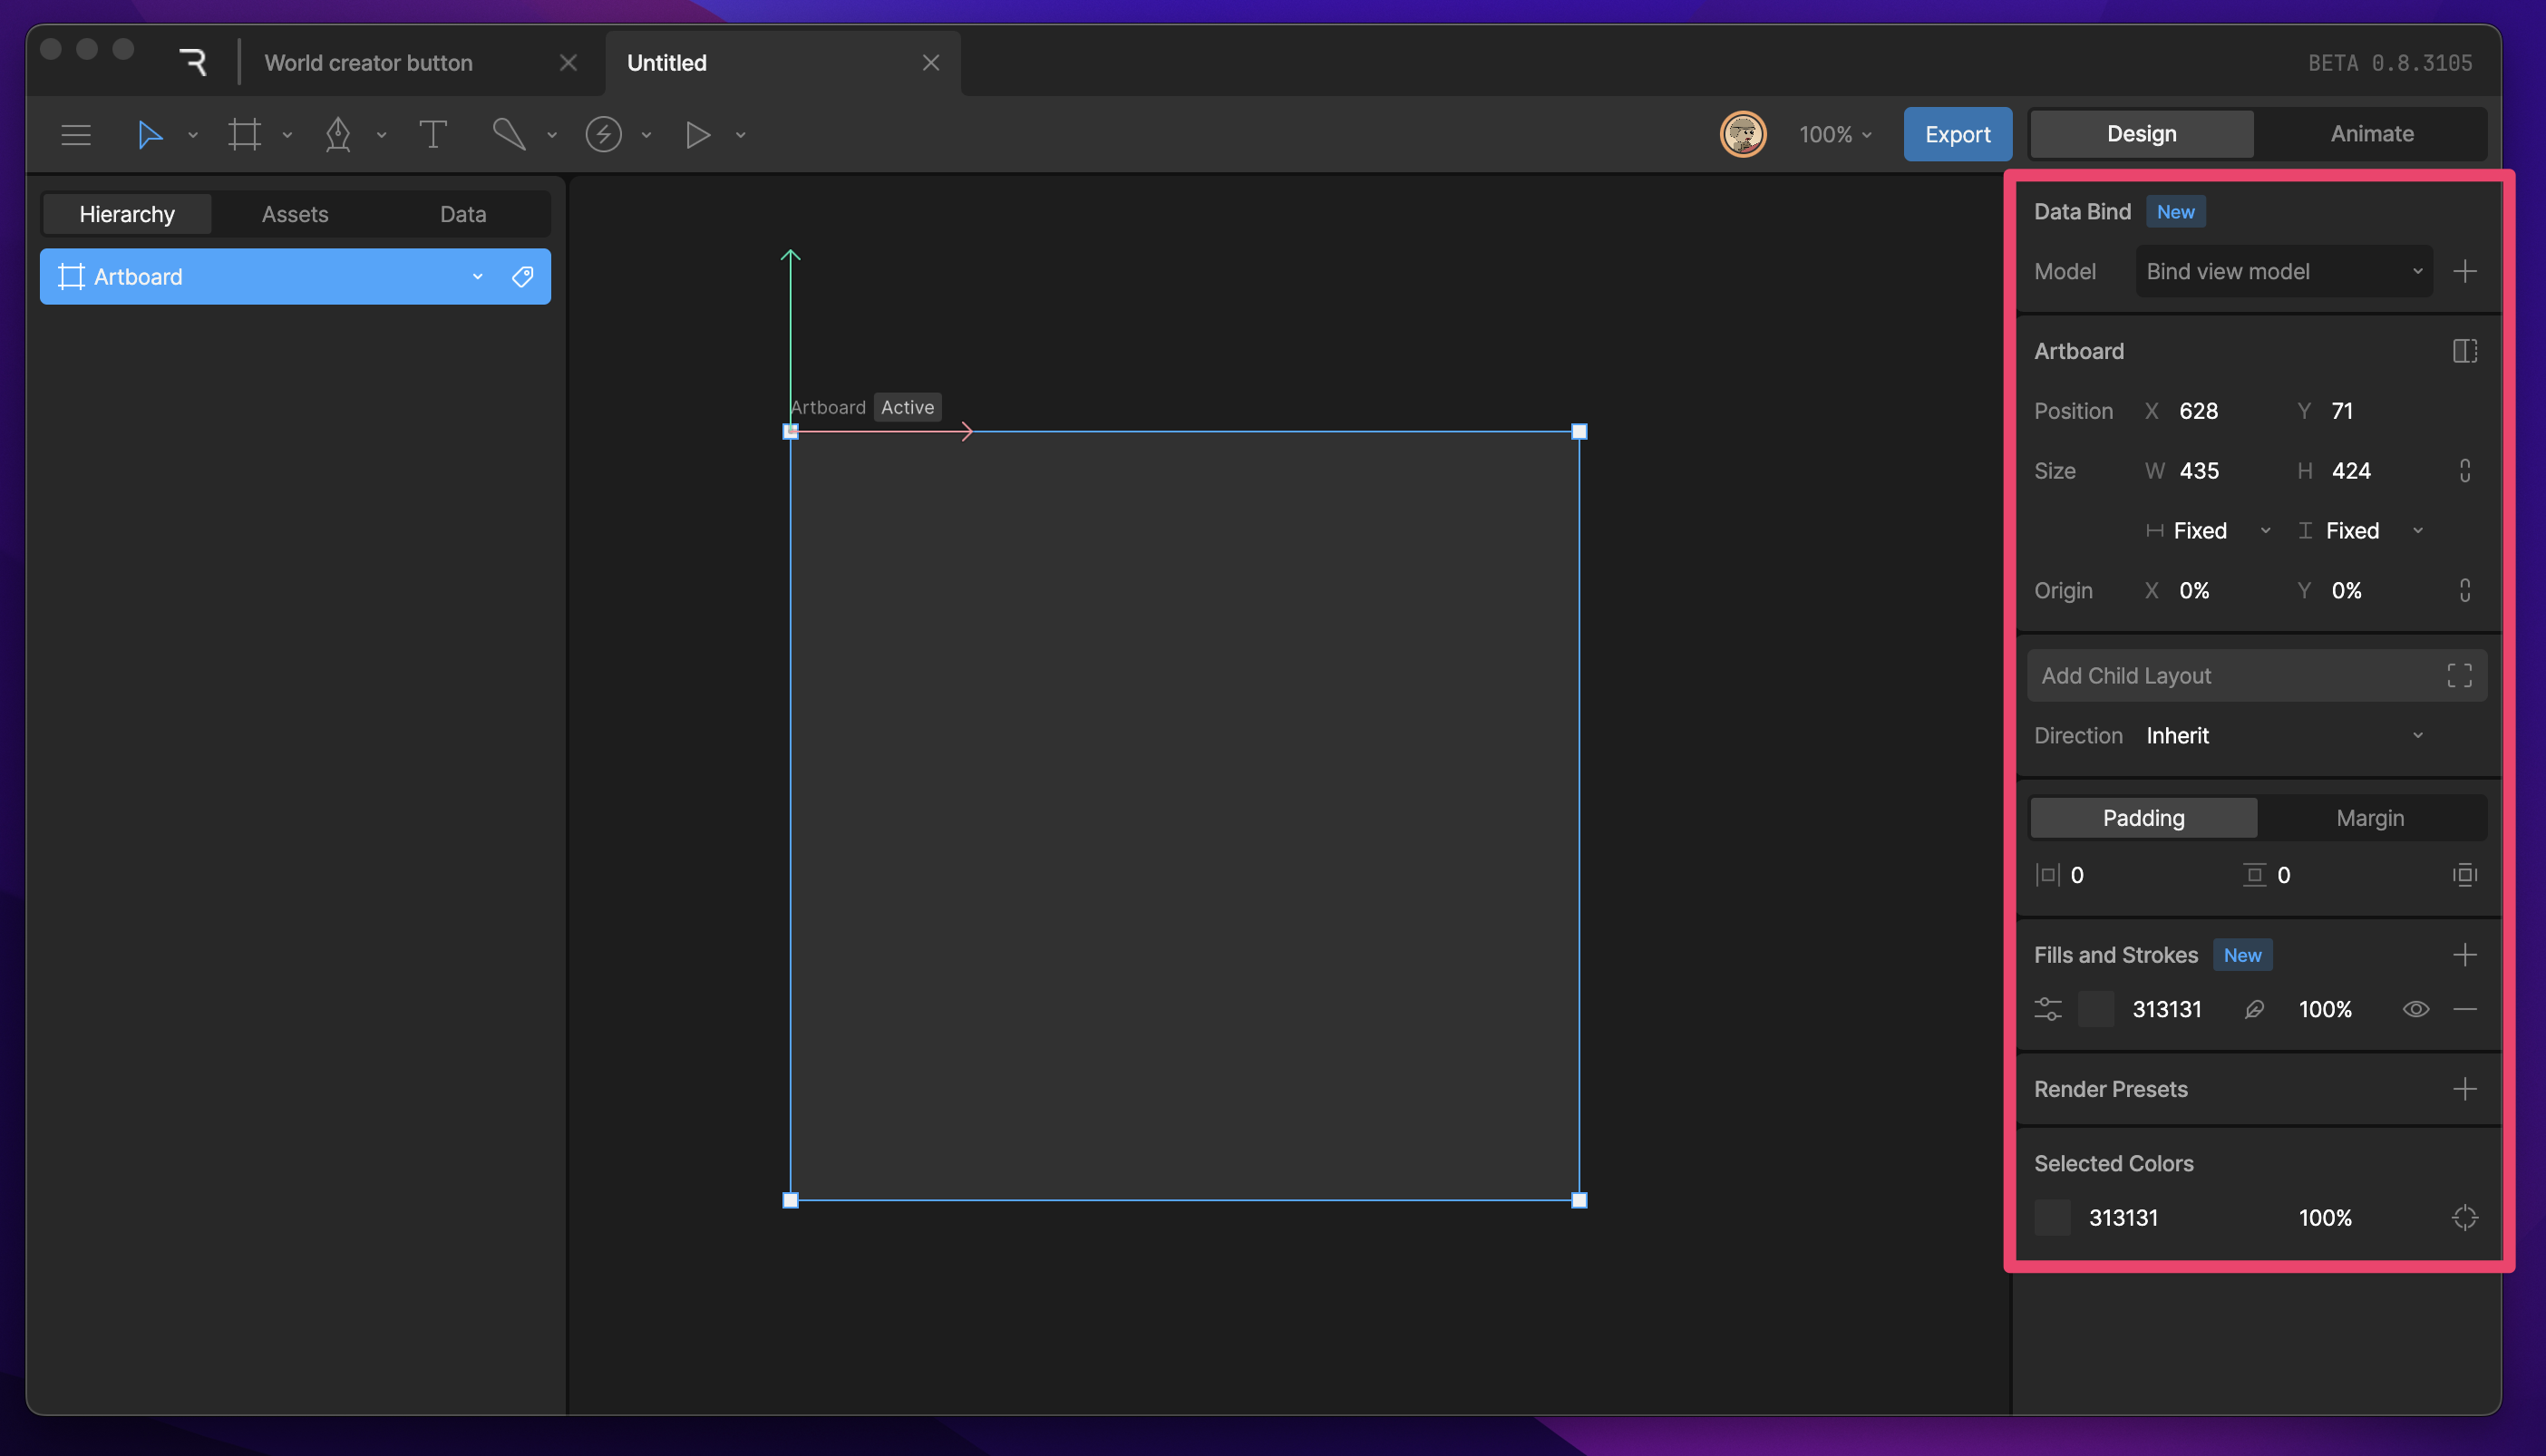The image size is (2546, 1456).
Task: Click the lightning Events tool icon
Action: point(603,134)
